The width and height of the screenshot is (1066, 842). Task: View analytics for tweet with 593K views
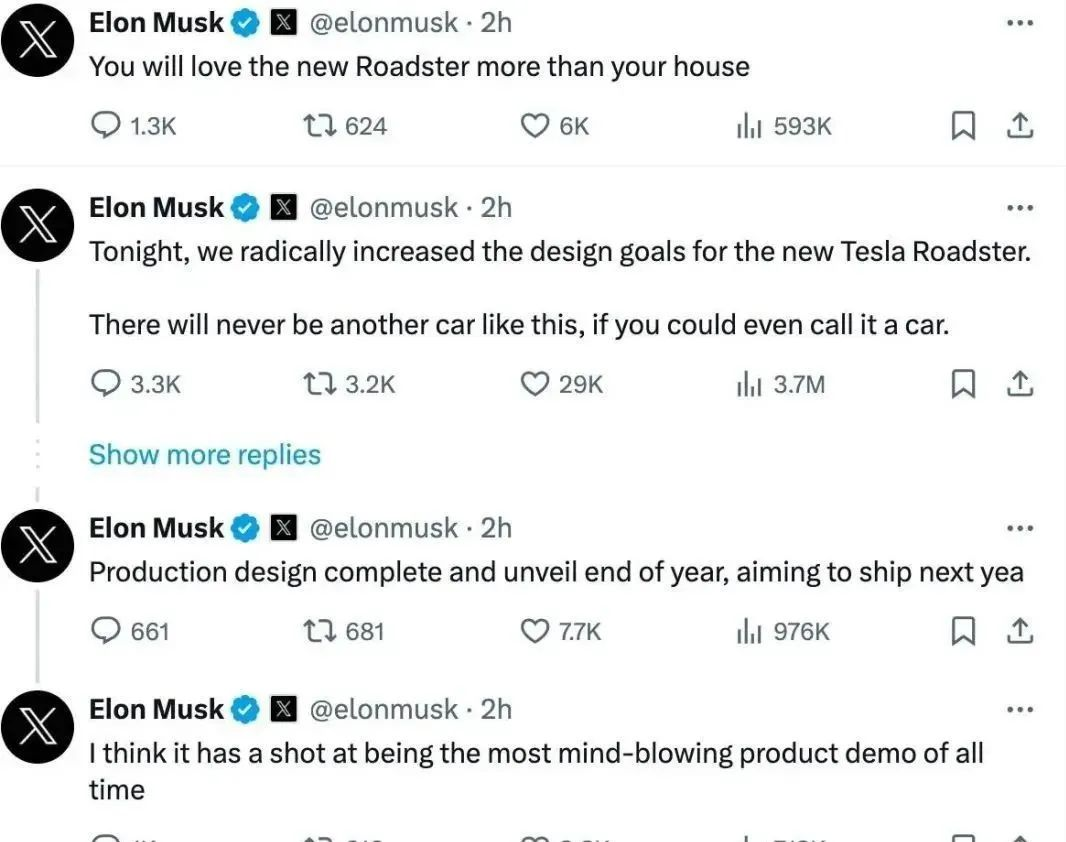(x=750, y=126)
